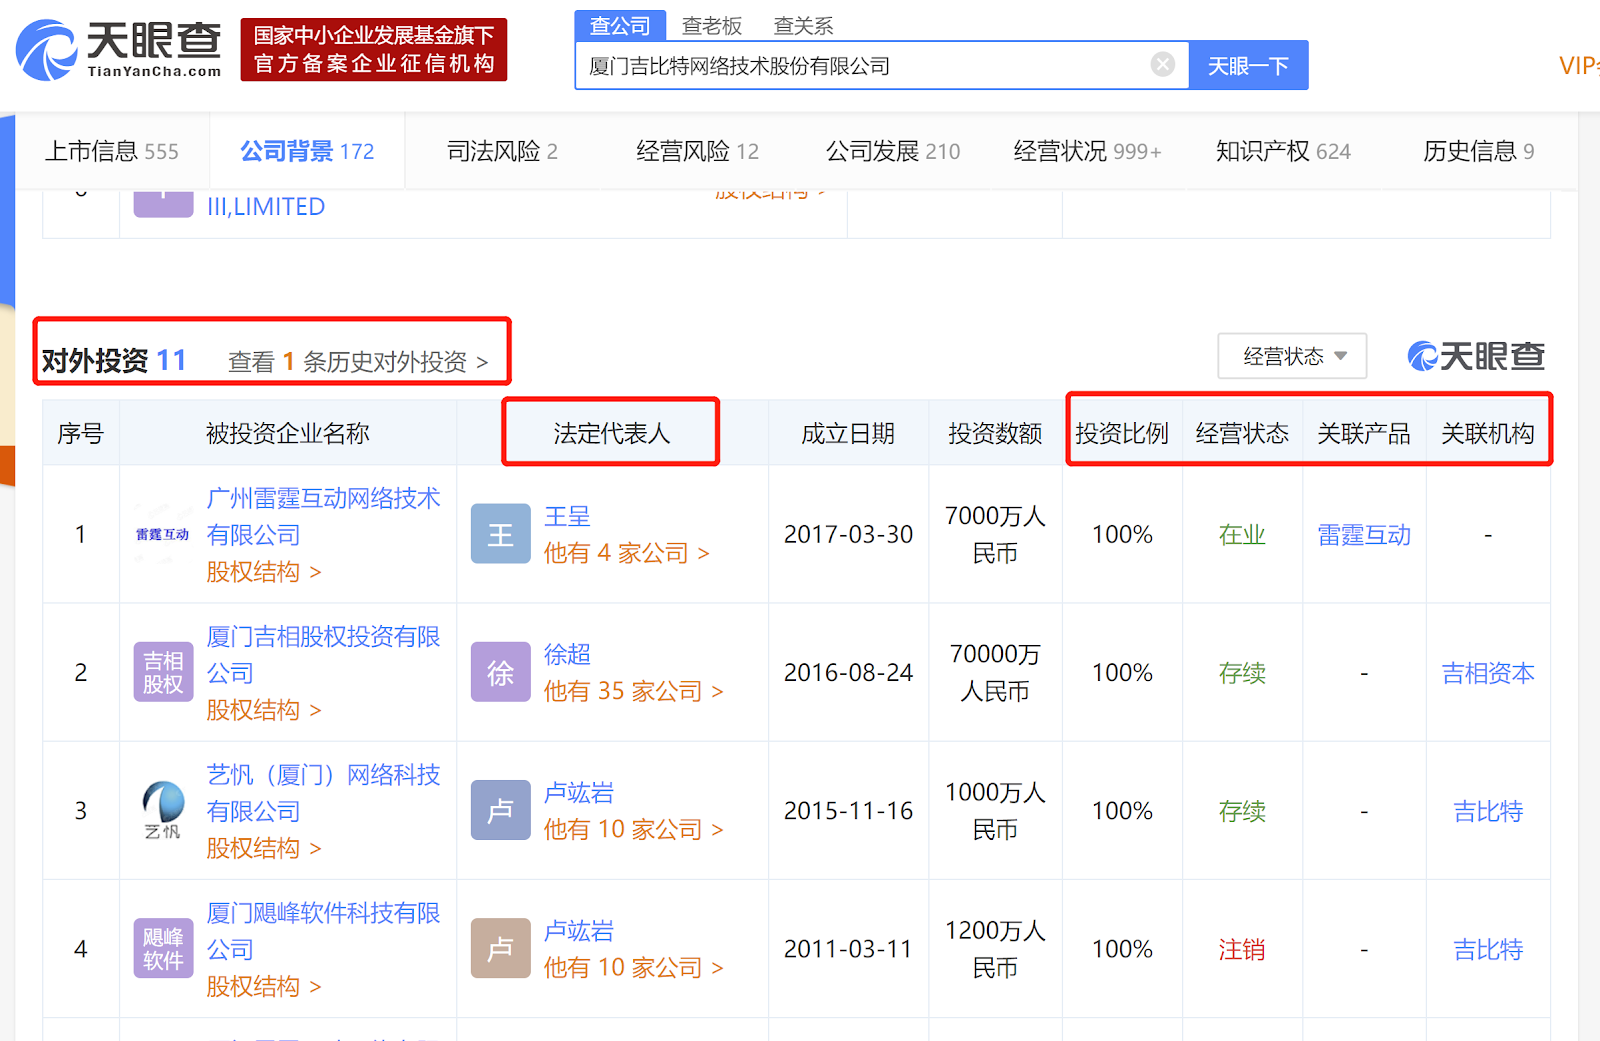Click 他有 10 家公司 in row 4

coord(634,967)
